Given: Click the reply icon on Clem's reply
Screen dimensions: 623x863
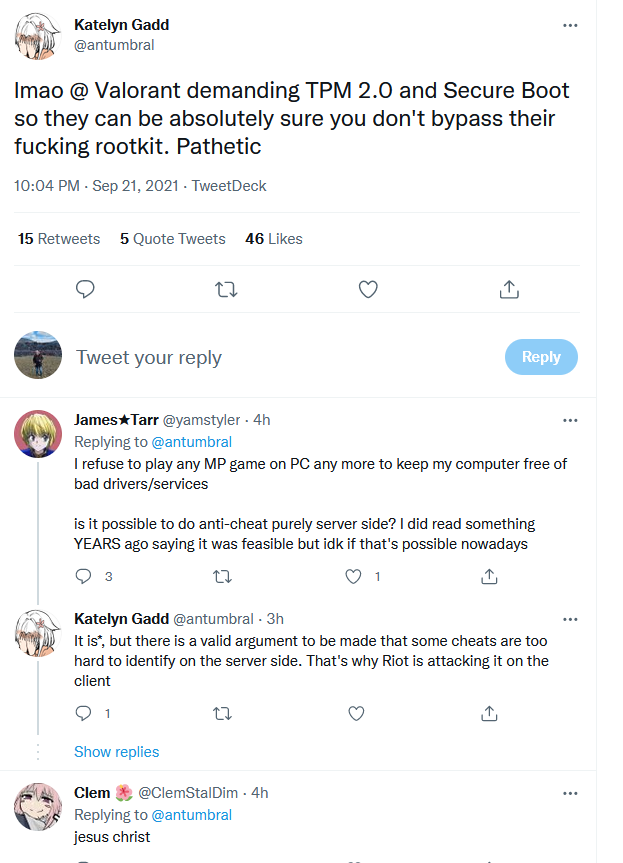Looking at the screenshot, I should click(x=85, y=858).
